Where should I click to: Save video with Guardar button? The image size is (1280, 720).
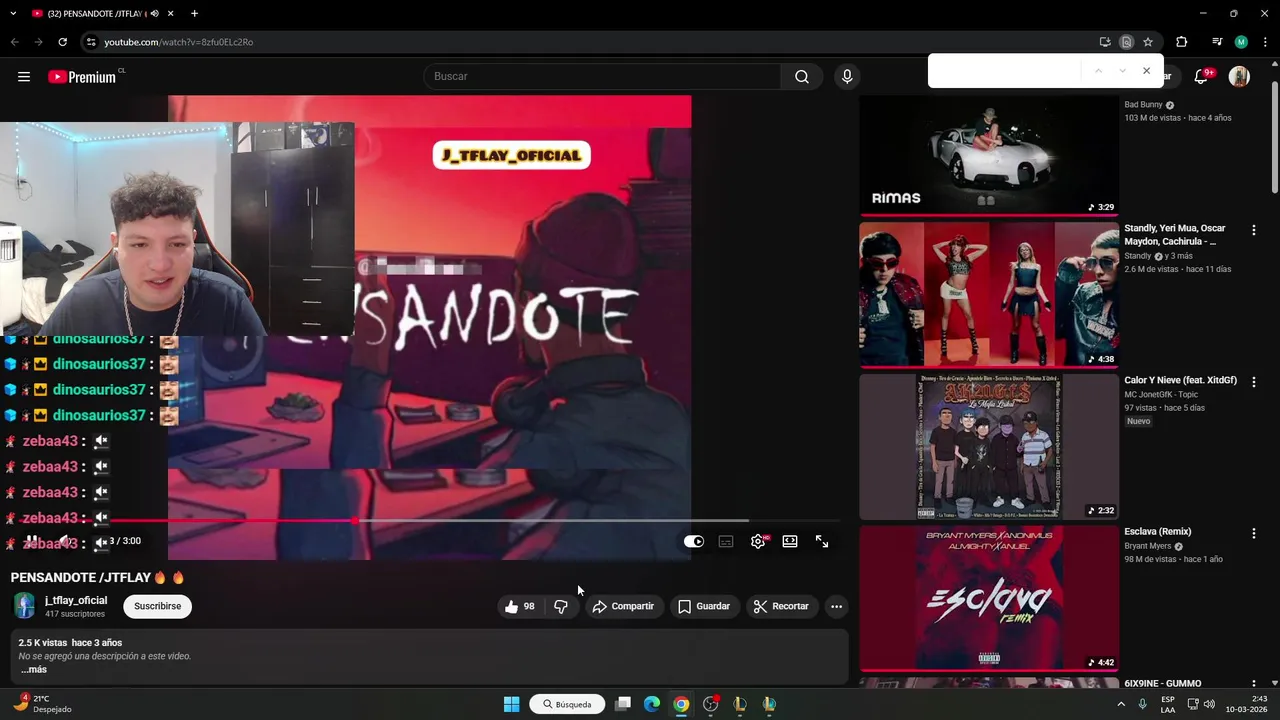tap(704, 606)
